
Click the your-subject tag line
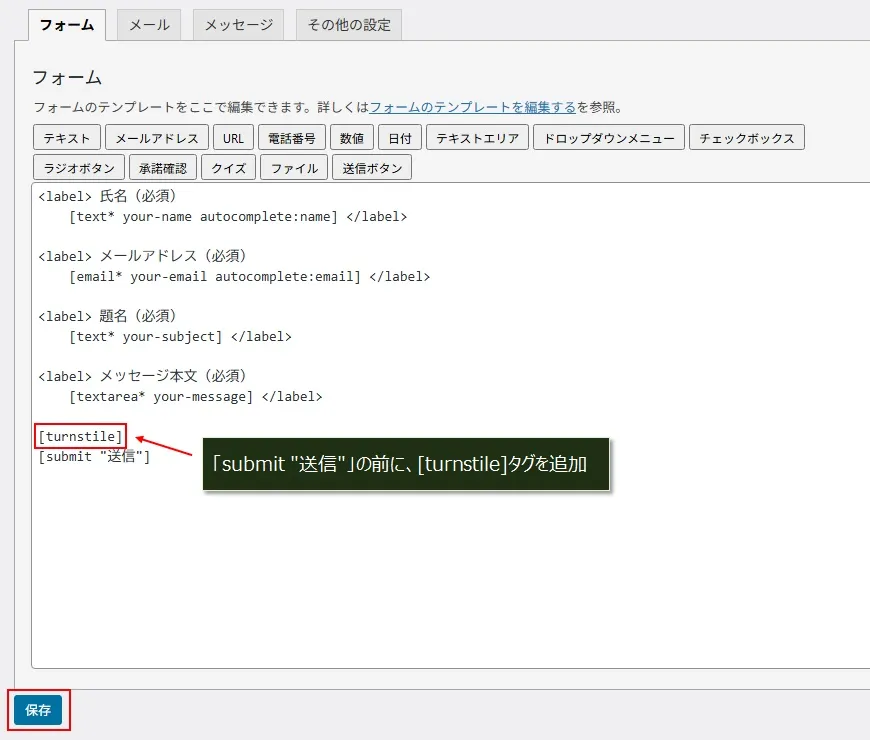point(180,336)
